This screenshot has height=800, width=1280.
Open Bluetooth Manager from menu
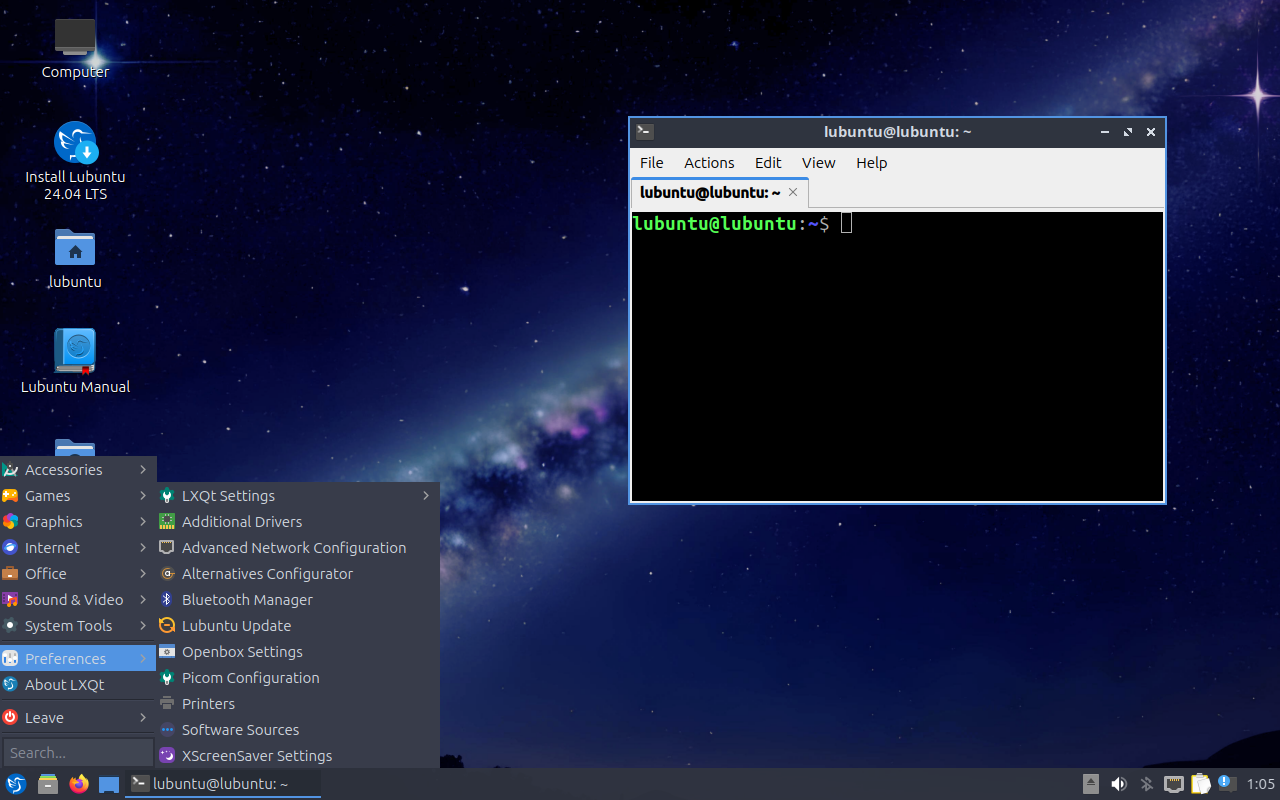[x=298, y=600]
